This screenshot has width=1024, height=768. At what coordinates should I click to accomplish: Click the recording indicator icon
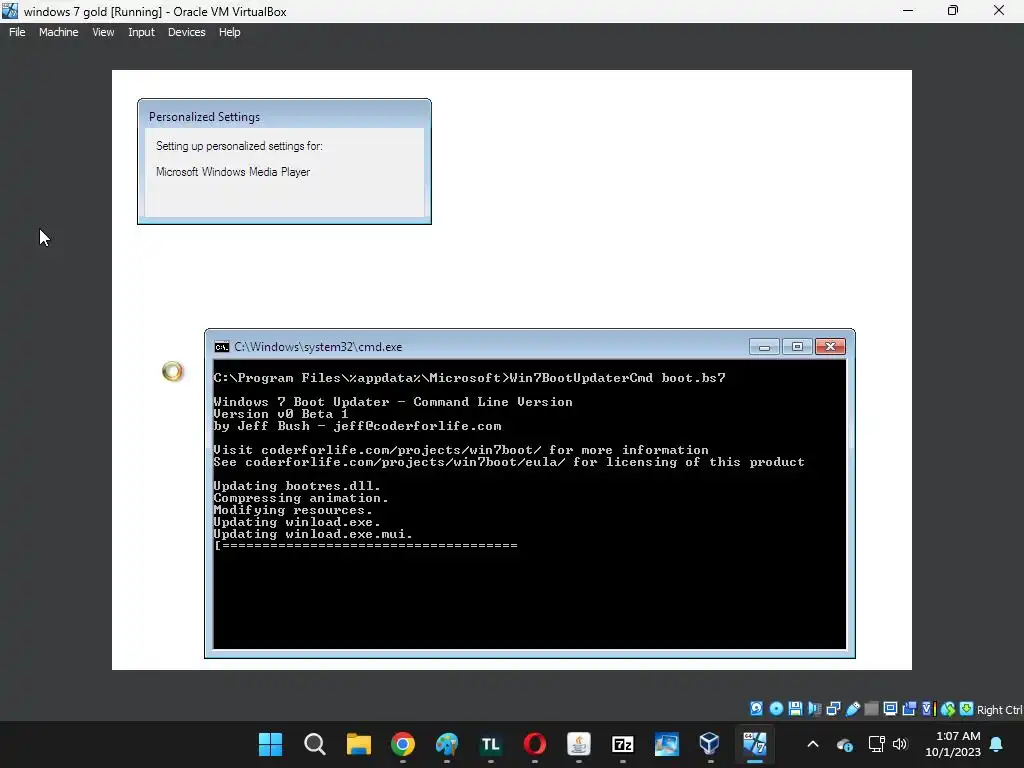[909, 709]
